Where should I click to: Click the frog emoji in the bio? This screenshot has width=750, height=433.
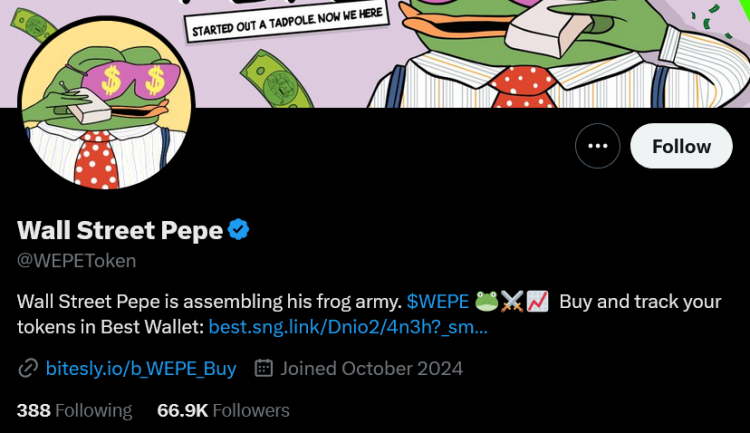(x=487, y=301)
